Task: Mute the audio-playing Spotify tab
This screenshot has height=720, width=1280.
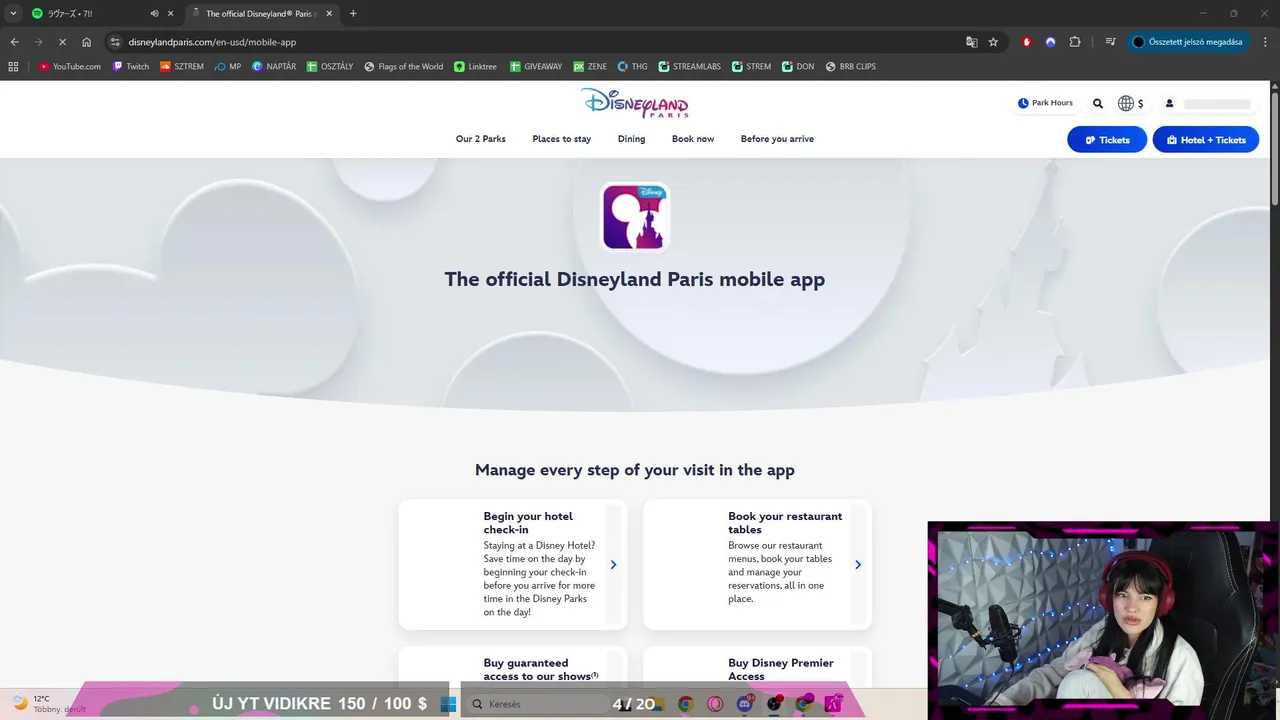Action: (154, 13)
